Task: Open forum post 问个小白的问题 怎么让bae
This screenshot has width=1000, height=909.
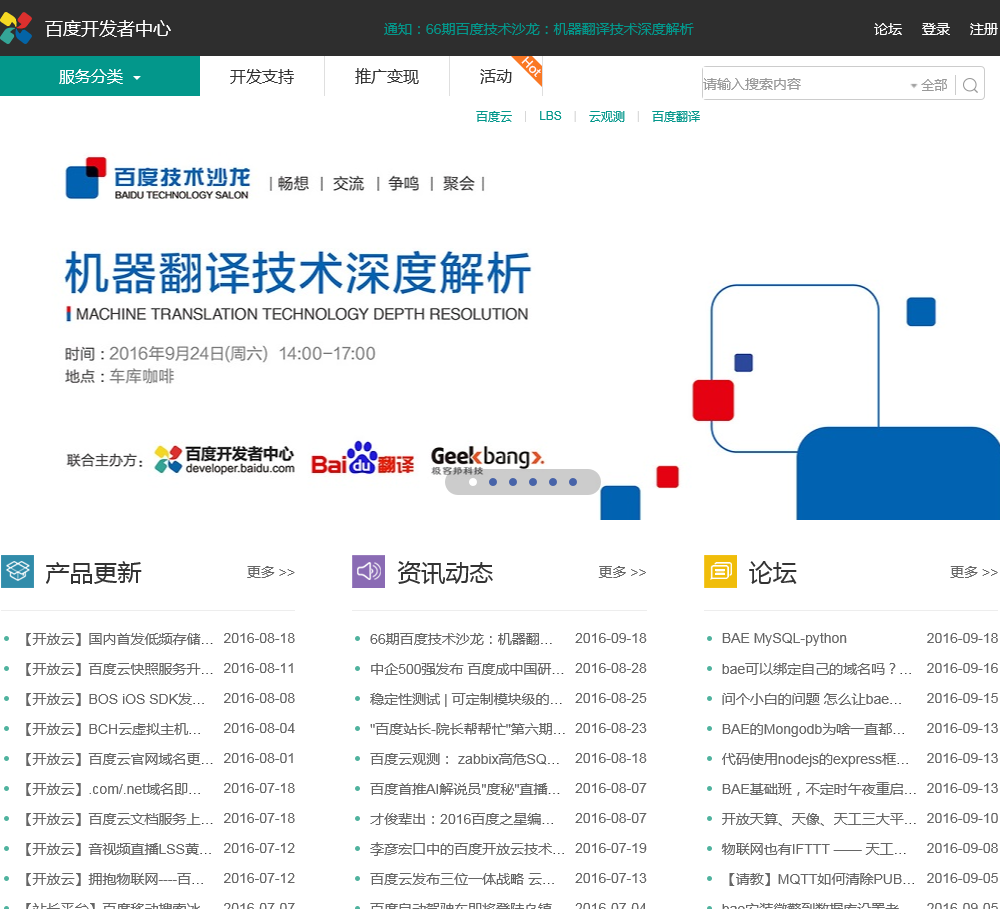Action: pos(812,698)
